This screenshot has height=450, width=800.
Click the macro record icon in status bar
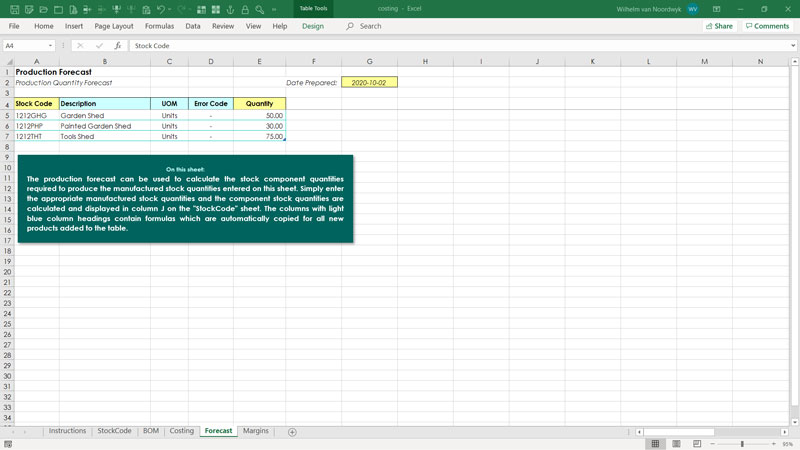(x=8, y=444)
